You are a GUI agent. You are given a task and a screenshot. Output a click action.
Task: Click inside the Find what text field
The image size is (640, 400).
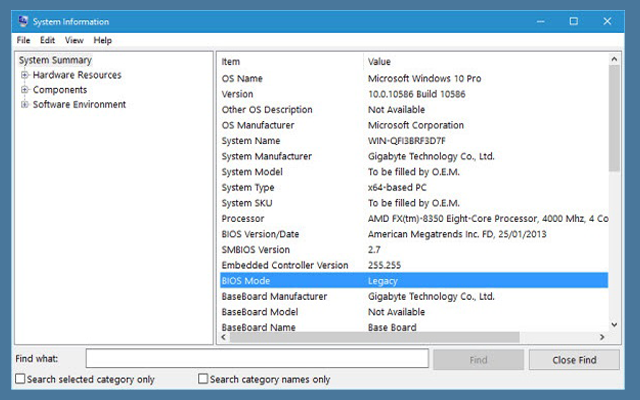(x=257, y=359)
